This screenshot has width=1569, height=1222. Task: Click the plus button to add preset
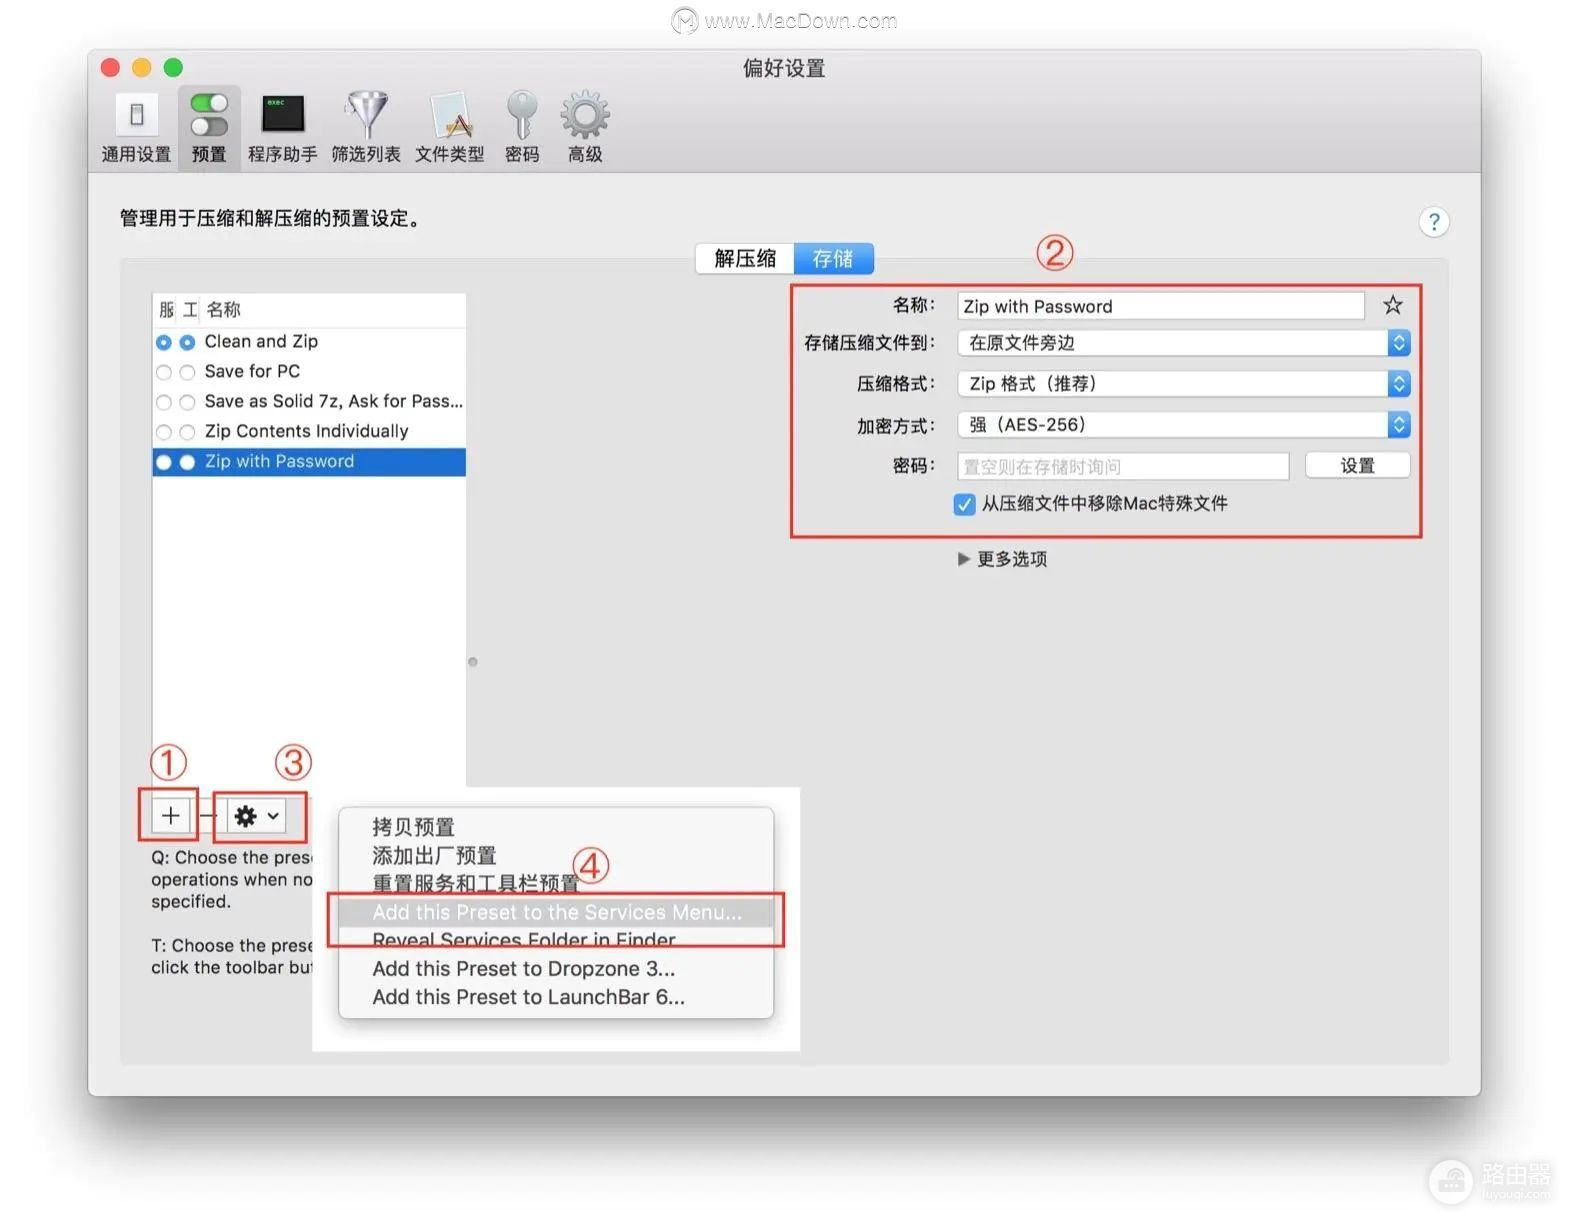171,816
